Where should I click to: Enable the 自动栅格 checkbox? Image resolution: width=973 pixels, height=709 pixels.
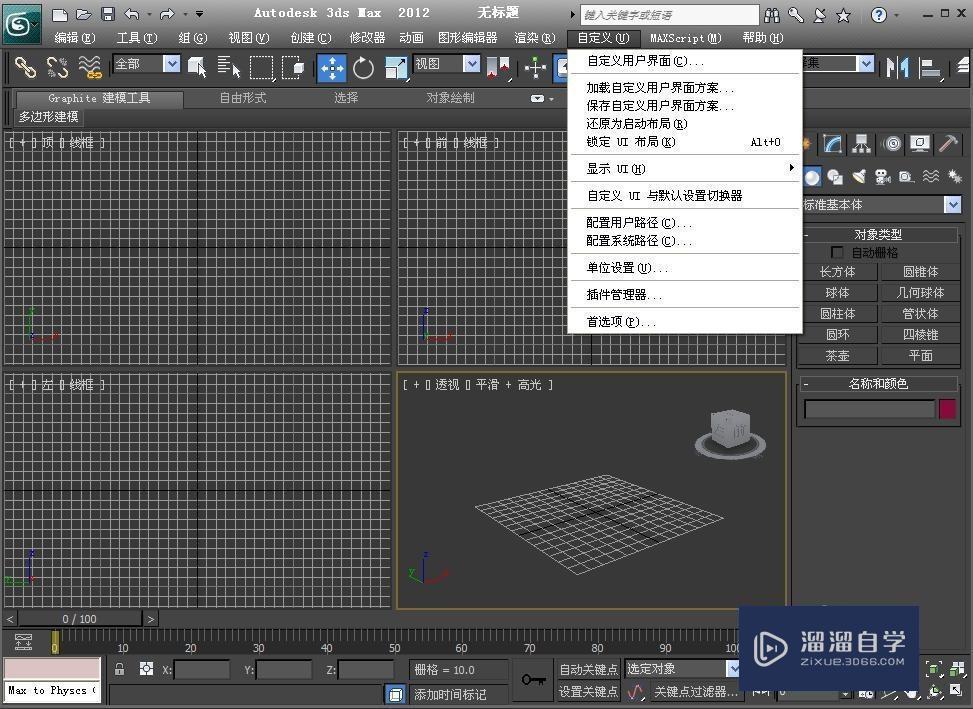pyautogui.click(x=838, y=252)
